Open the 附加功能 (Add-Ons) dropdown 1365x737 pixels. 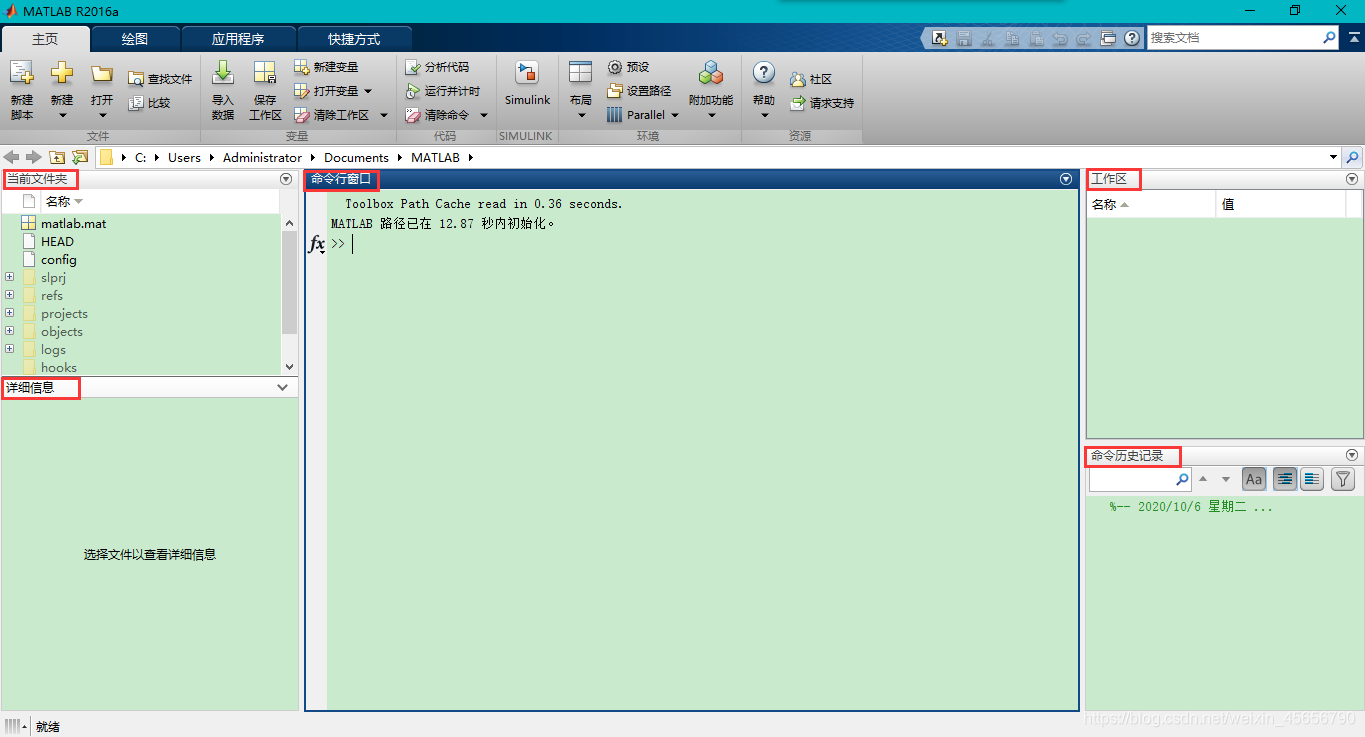click(711, 115)
